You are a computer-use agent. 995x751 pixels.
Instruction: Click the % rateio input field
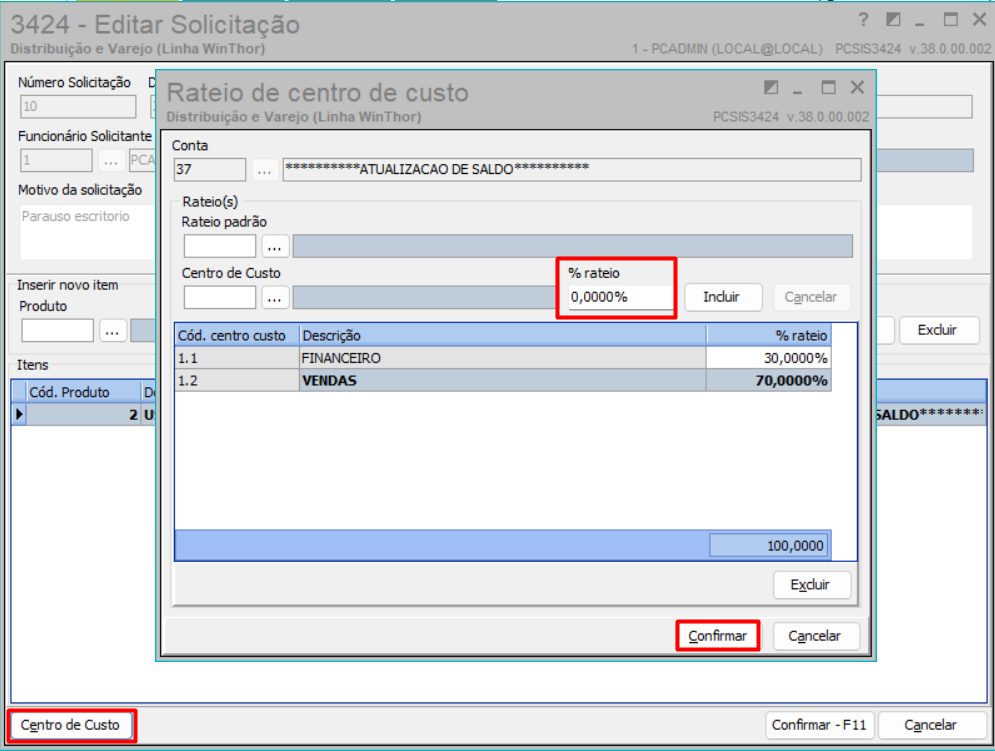point(621,297)
